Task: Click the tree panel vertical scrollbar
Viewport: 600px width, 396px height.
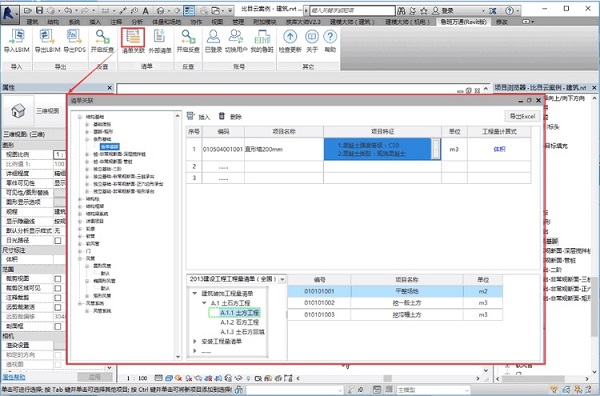Action: click(178, 235)
